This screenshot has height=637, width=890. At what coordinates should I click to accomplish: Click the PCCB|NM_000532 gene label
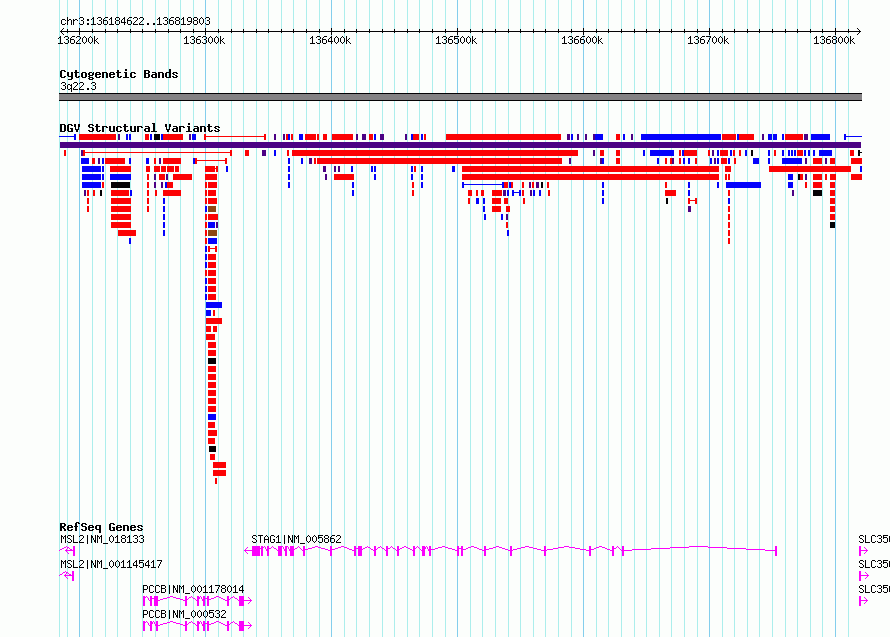point(184,614)
